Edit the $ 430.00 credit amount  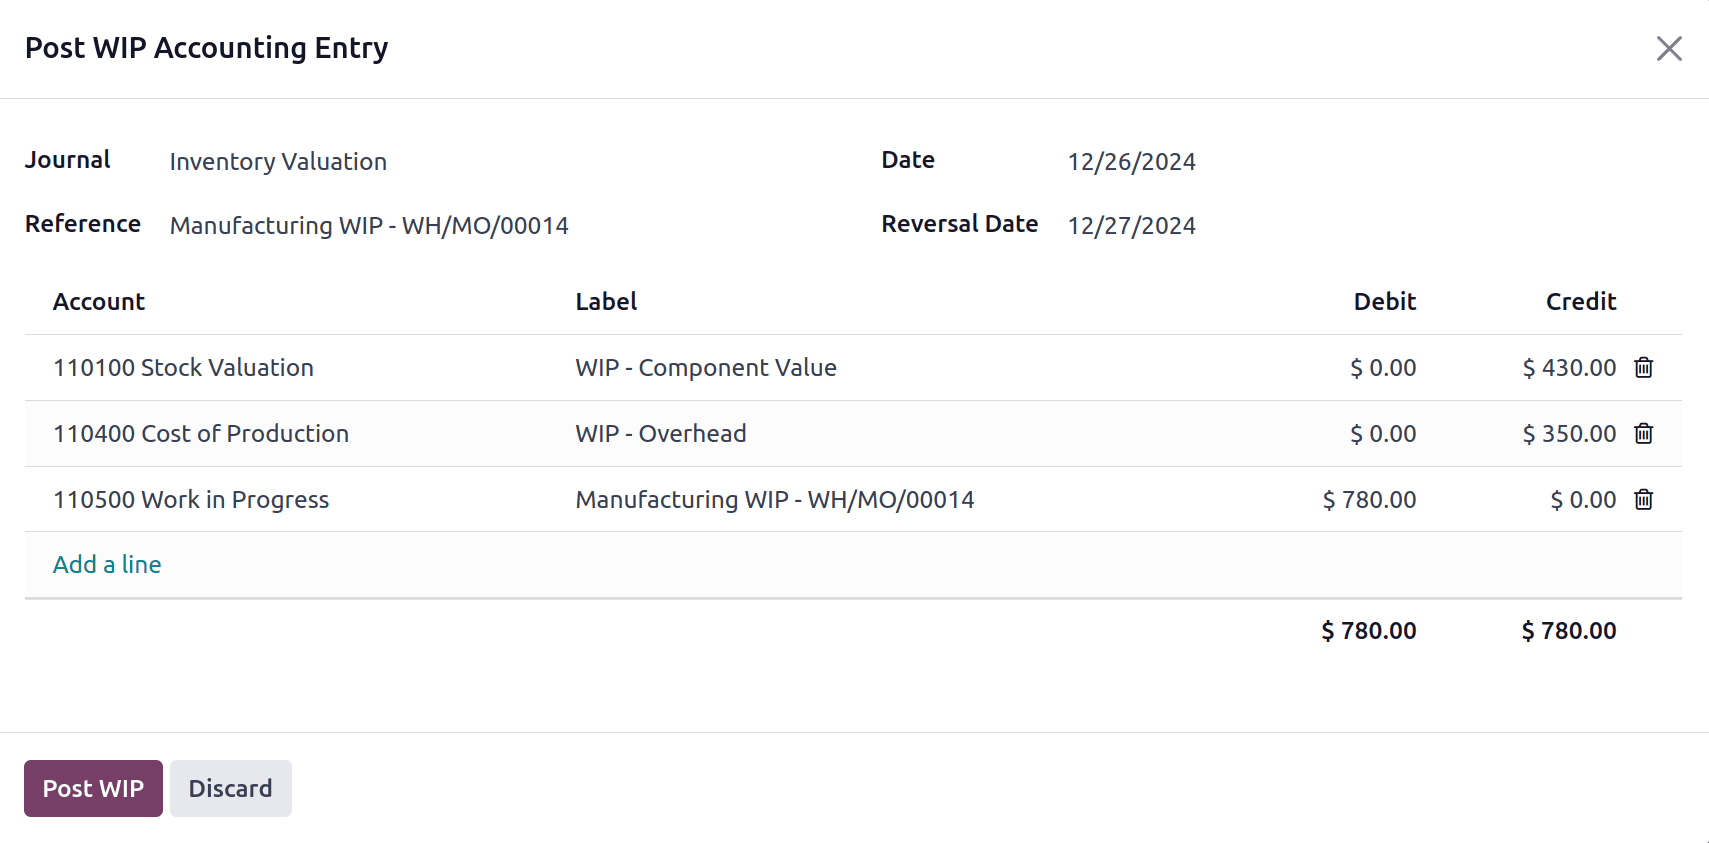coord(1568,368)
